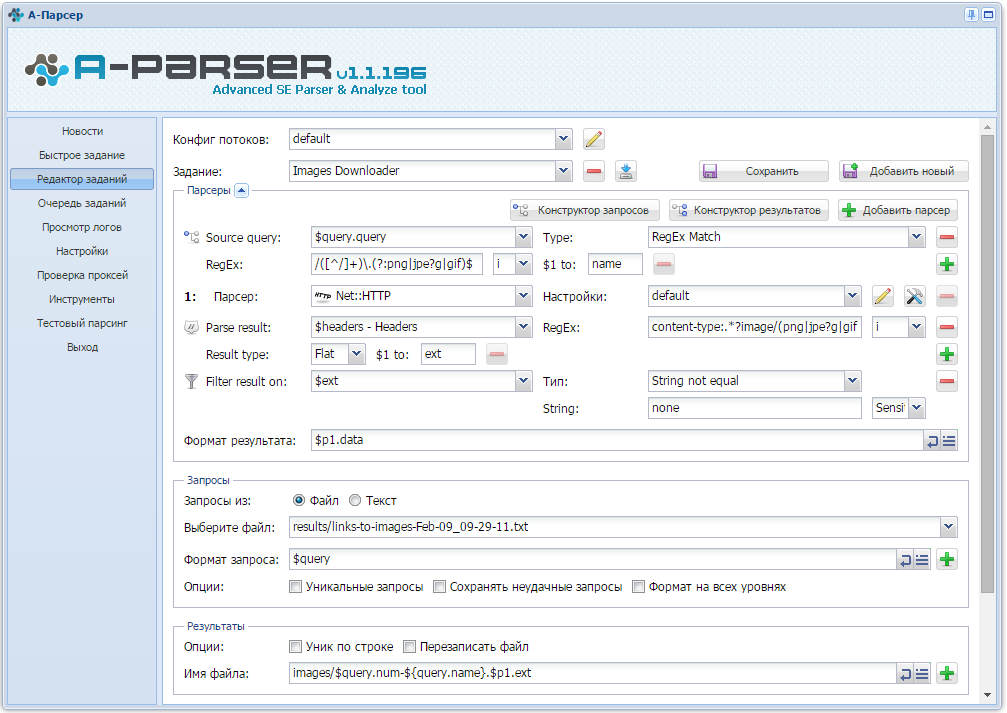Open override options wrench-hammer icon
The height and width of the screenshot is (713, 1007).
(x=915, y=296)
